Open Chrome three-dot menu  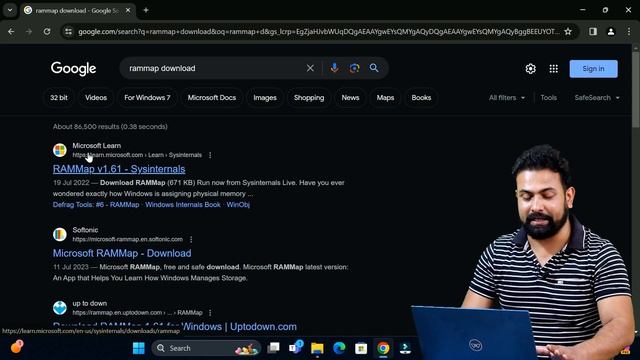tap(629, 31)
